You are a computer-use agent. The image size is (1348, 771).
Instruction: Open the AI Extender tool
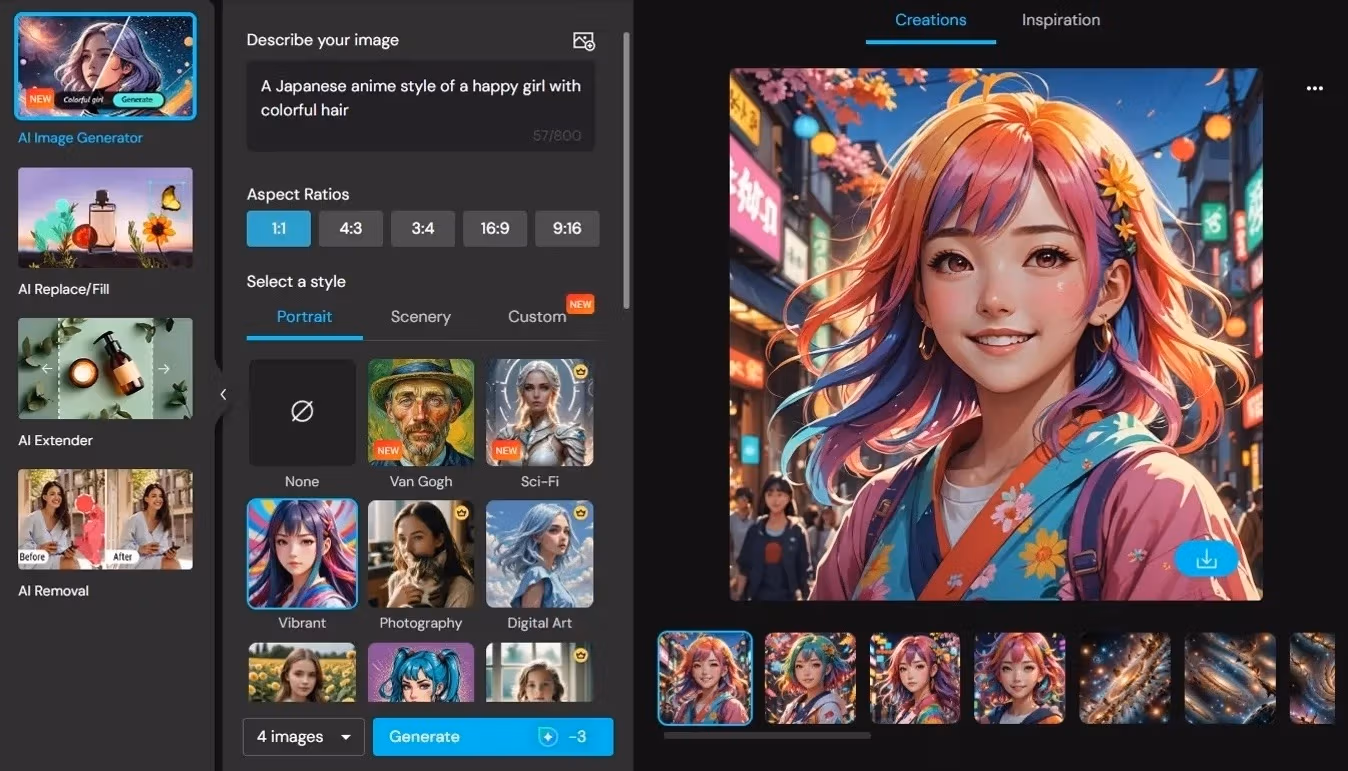104,368
